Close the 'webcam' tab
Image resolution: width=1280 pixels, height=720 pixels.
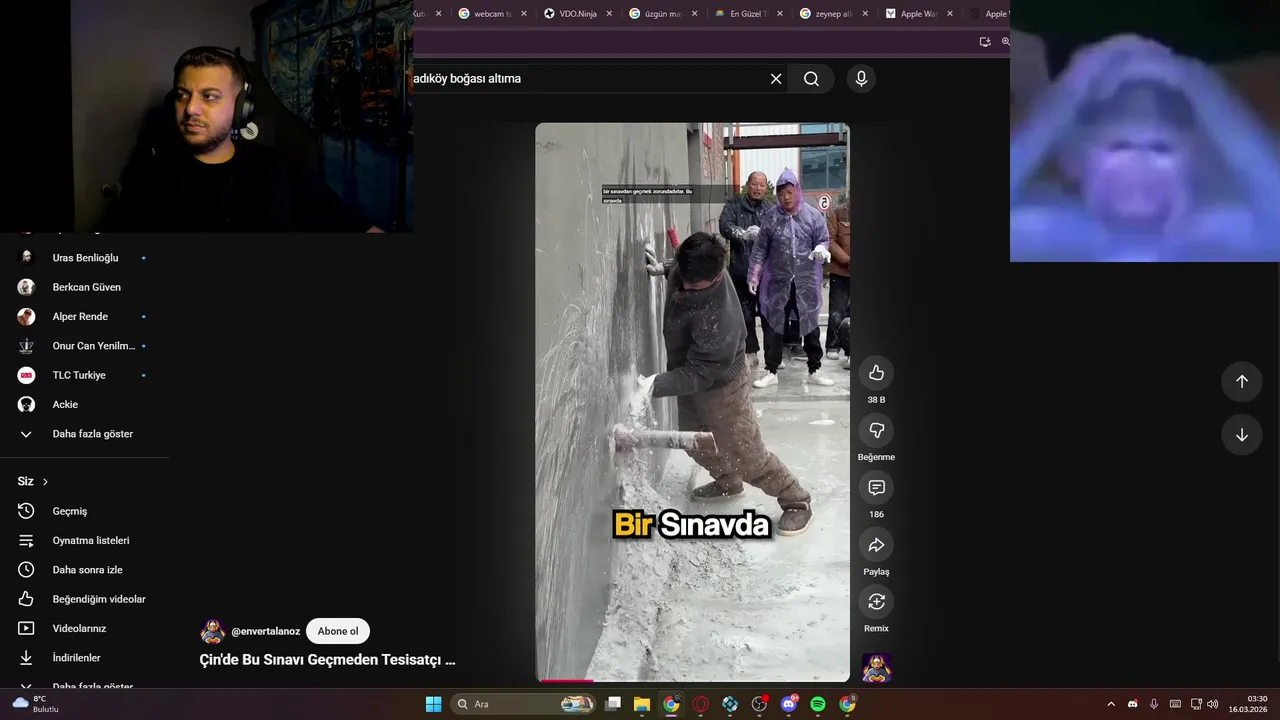pos(523,14)
